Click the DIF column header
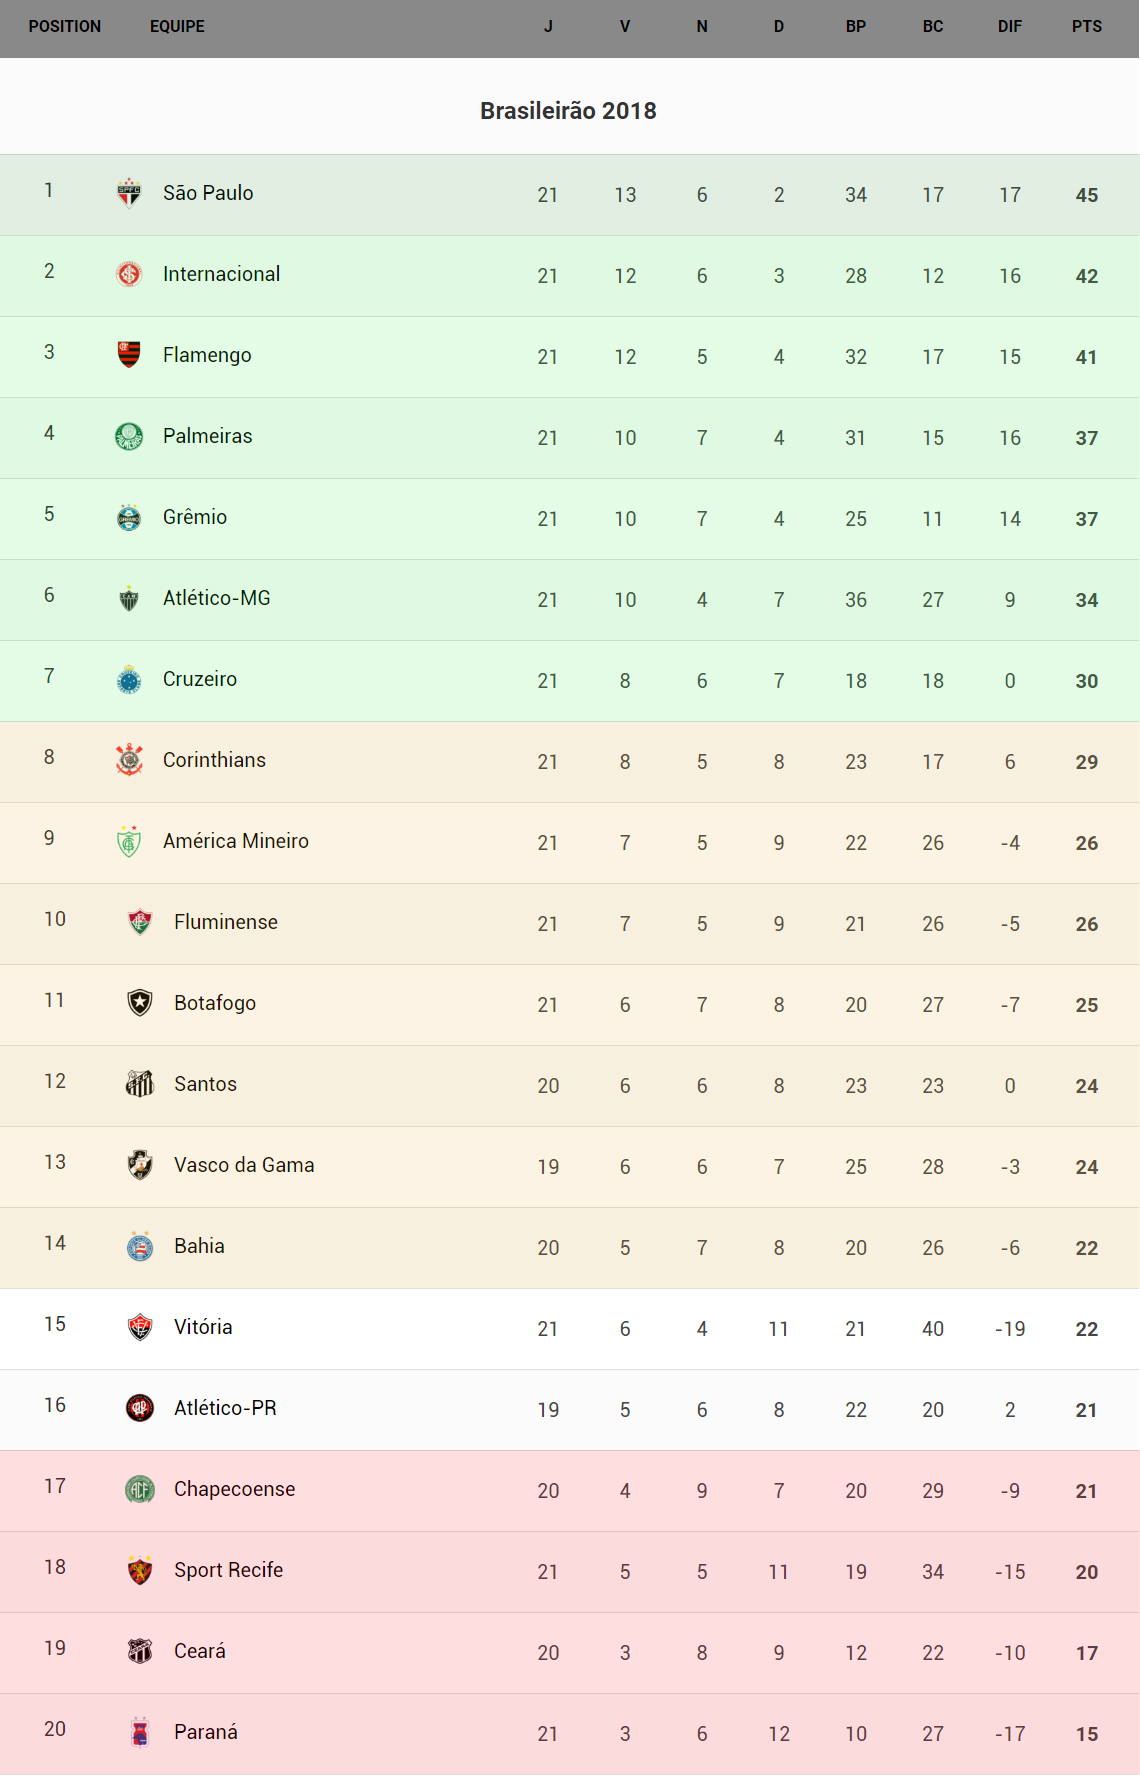Viewport: 1140px width, 1776px height. click(x=1009, y=27)
